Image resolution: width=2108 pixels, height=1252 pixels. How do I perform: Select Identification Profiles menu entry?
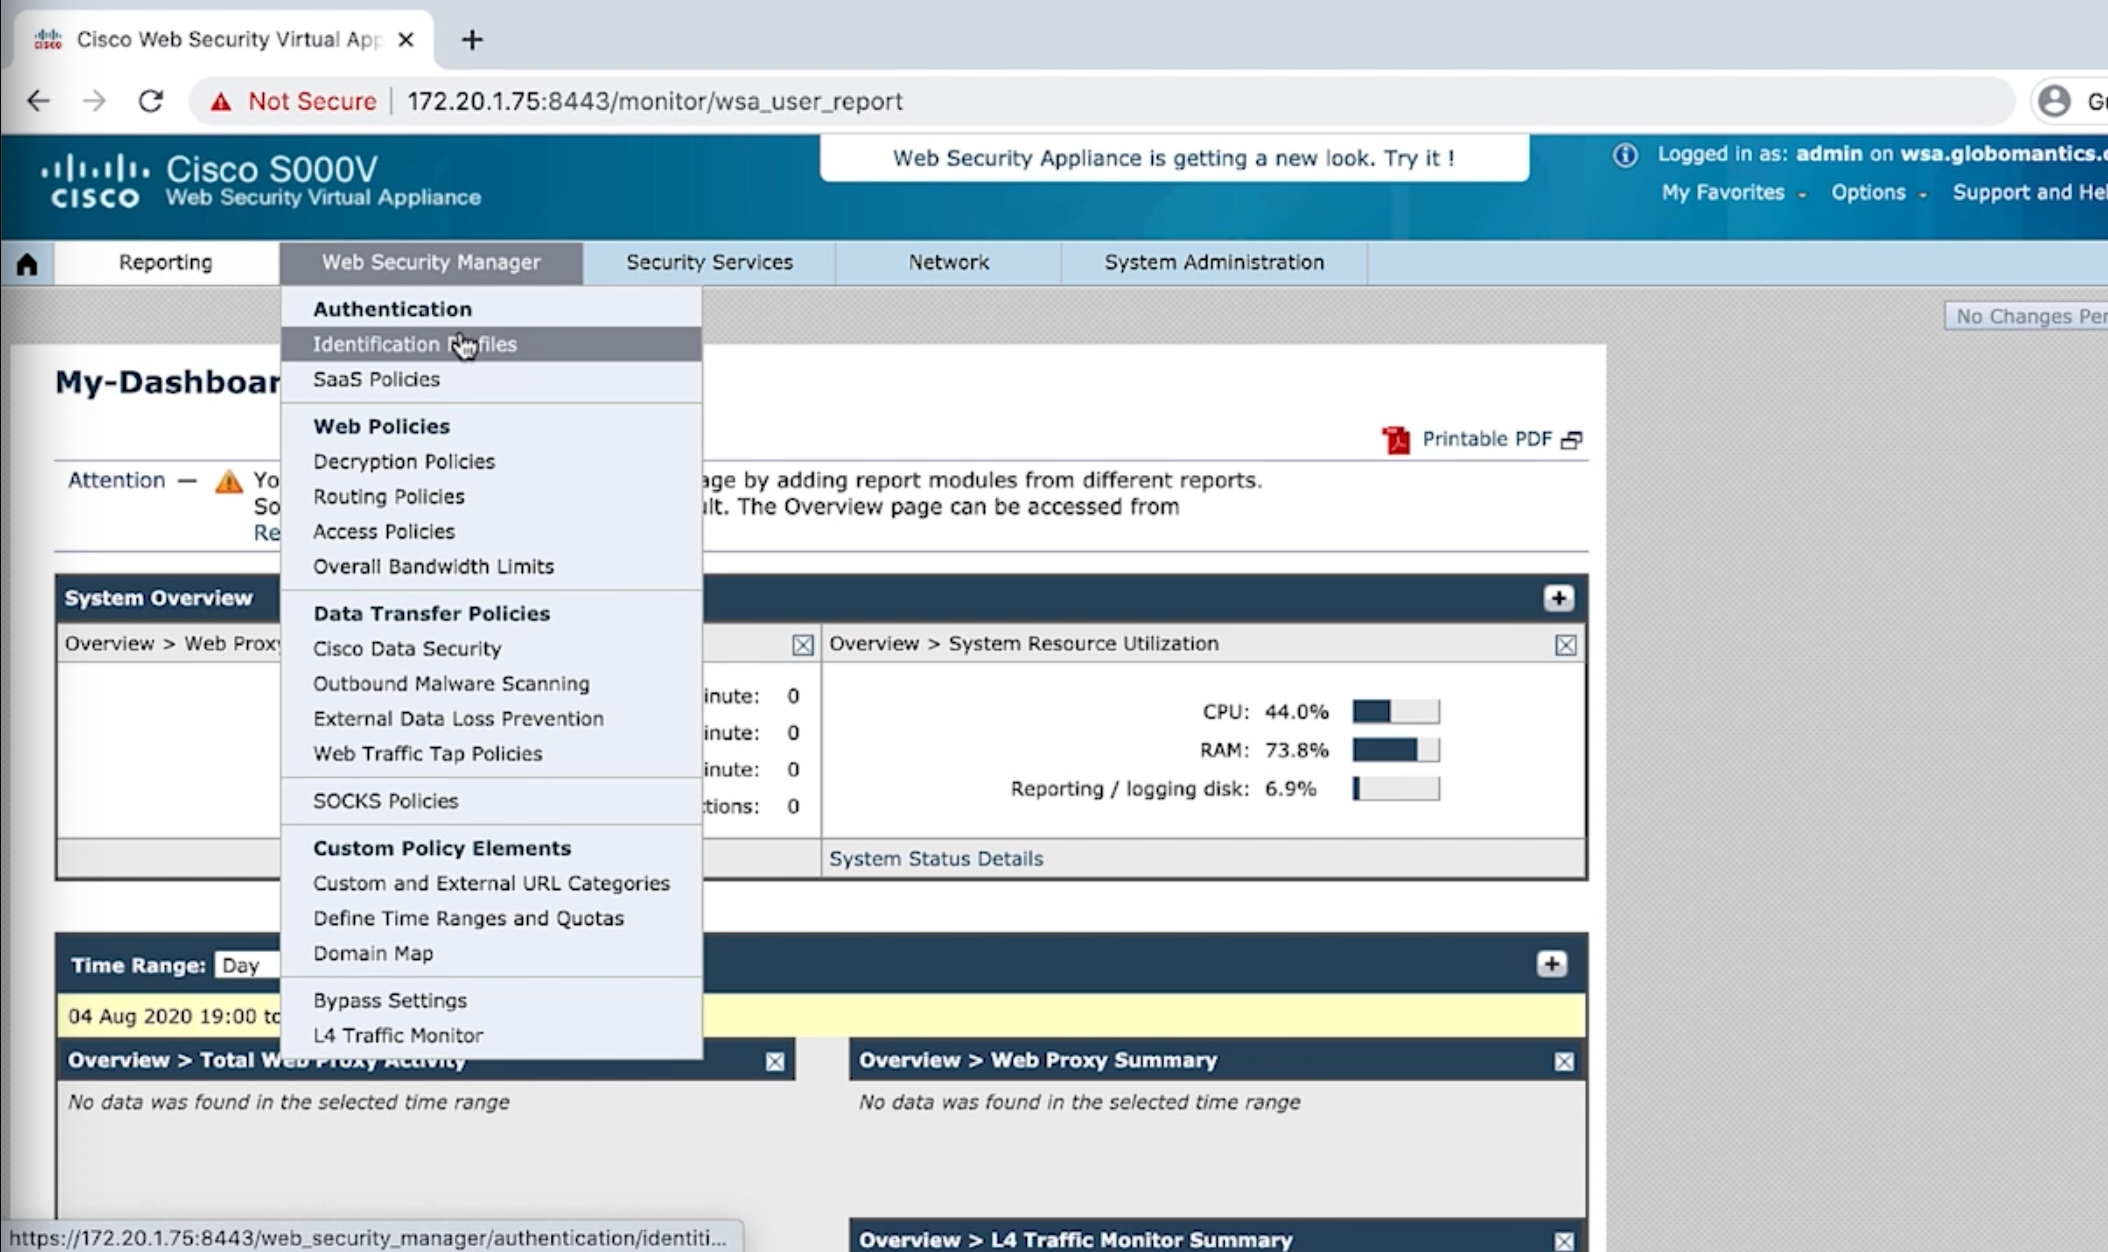491,344
